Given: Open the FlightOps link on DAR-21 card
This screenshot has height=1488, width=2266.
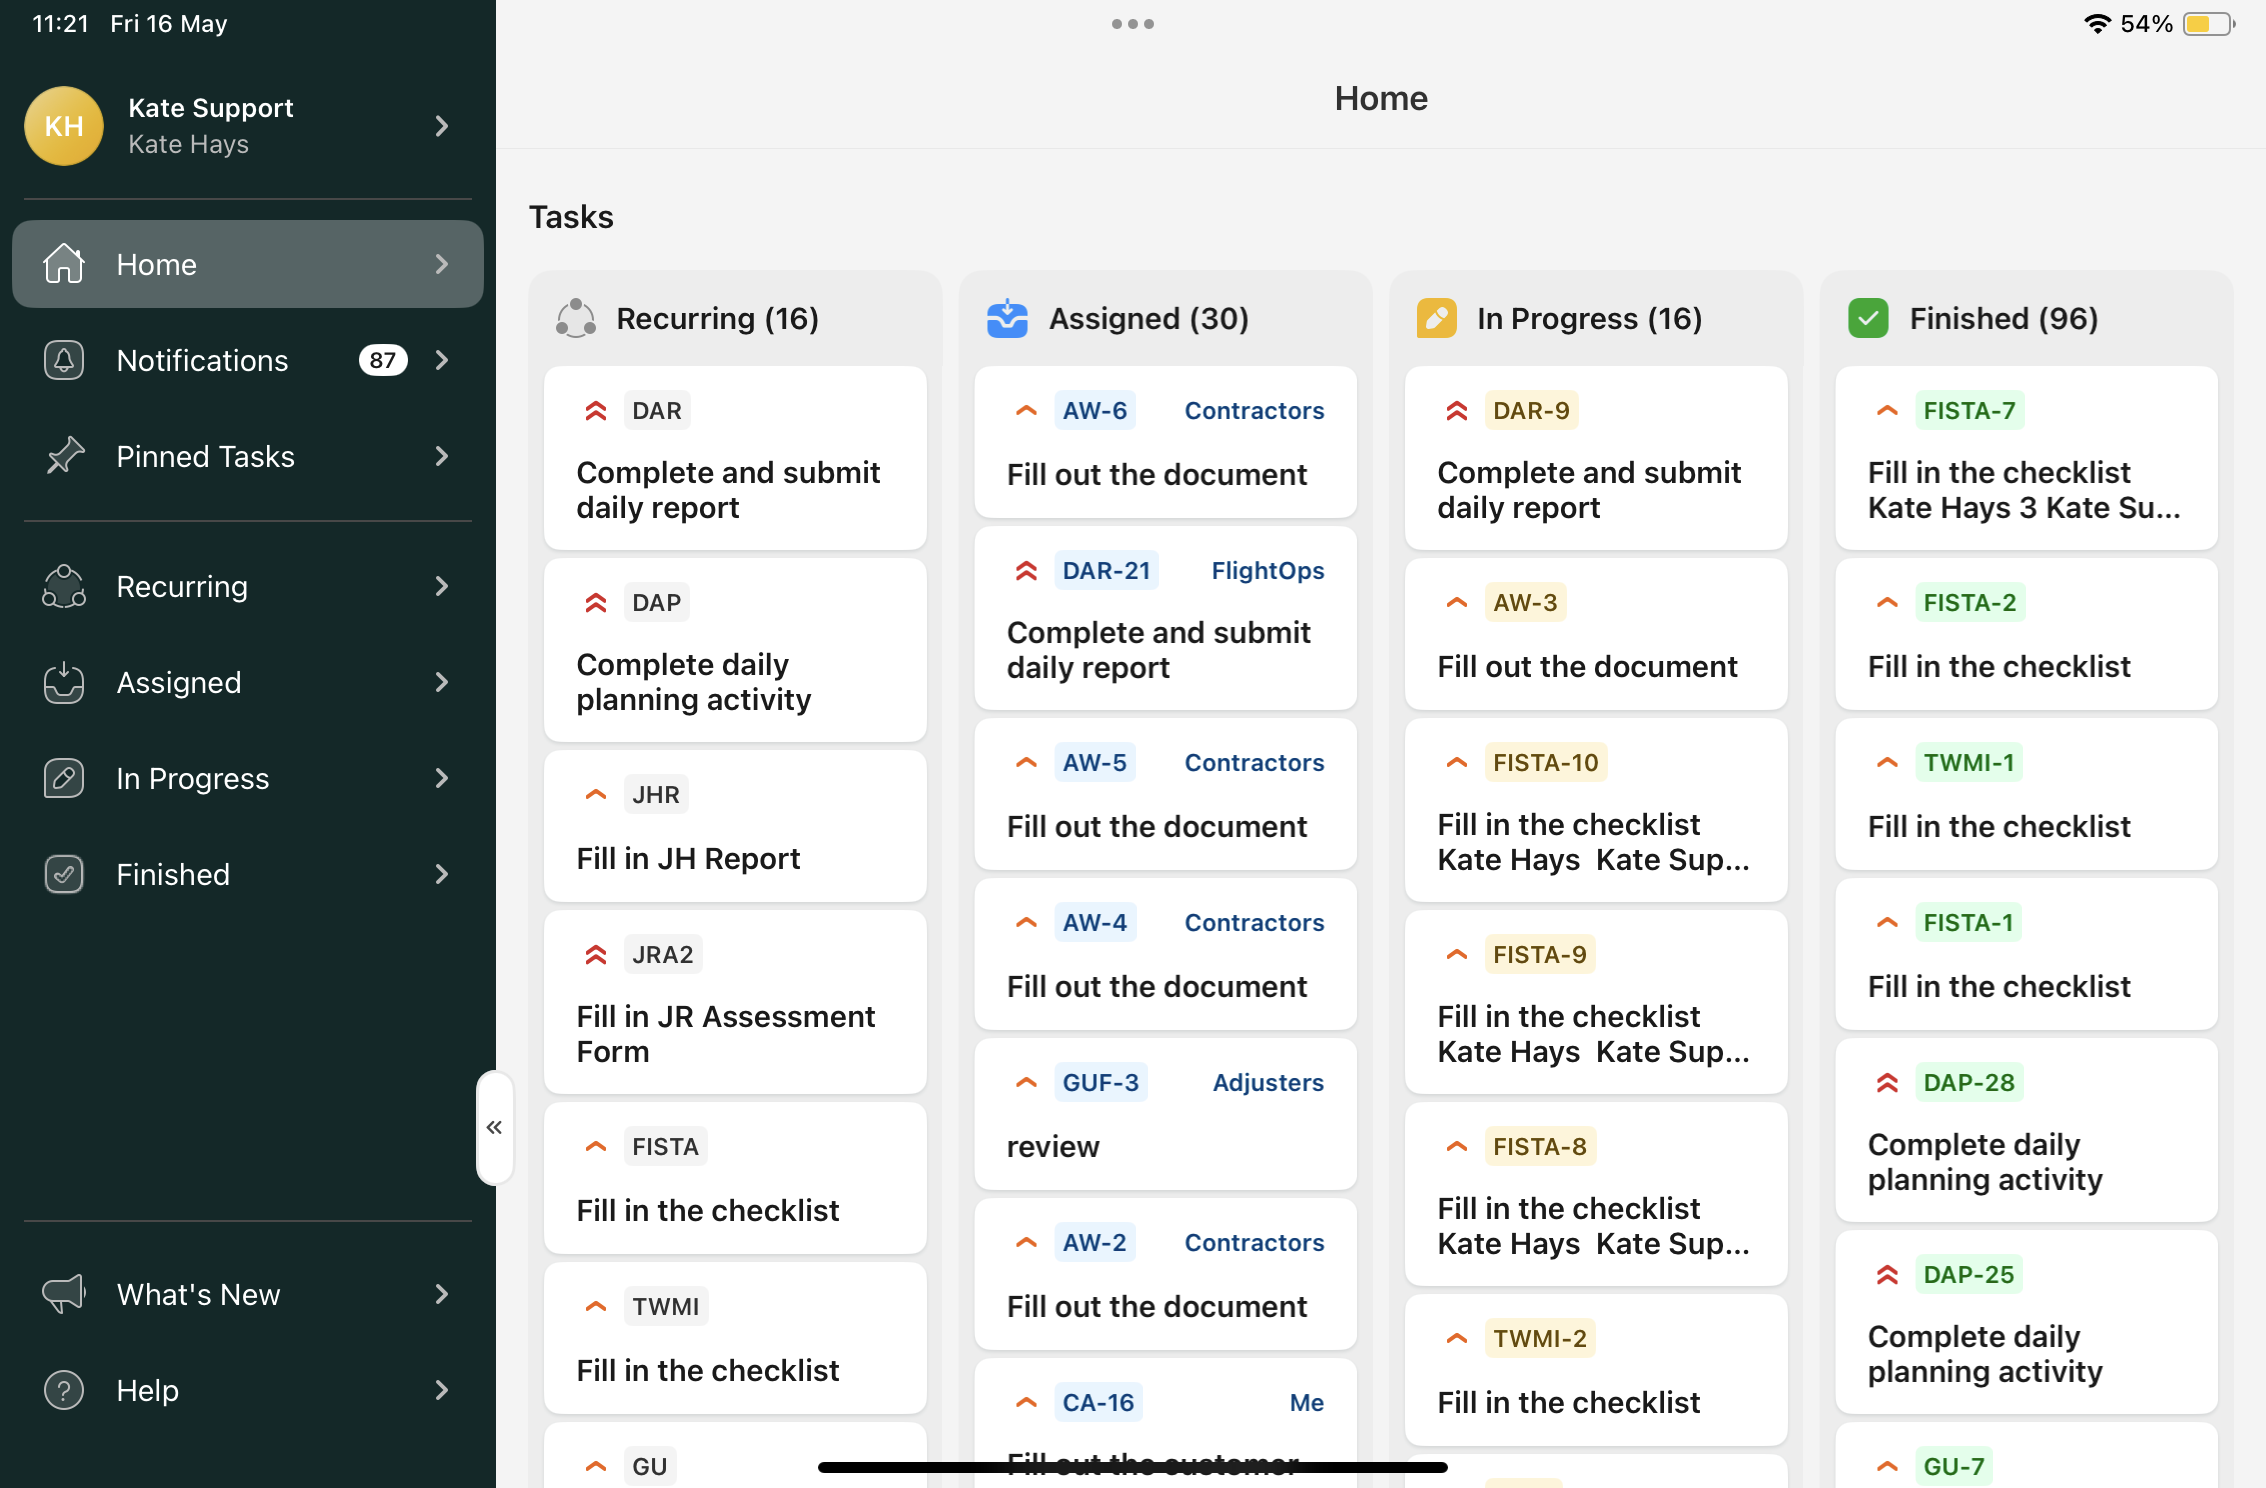Looking at the screenshot, I should coord(1267,571).
